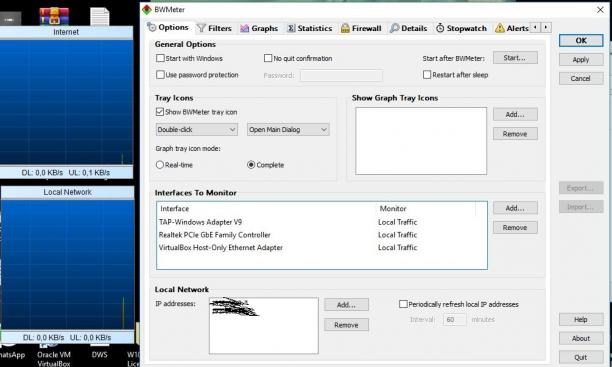Viewport: 612px width, 367px height.
Task: Click the BWMeter app icon in title bar
Action: pos(147,10)
